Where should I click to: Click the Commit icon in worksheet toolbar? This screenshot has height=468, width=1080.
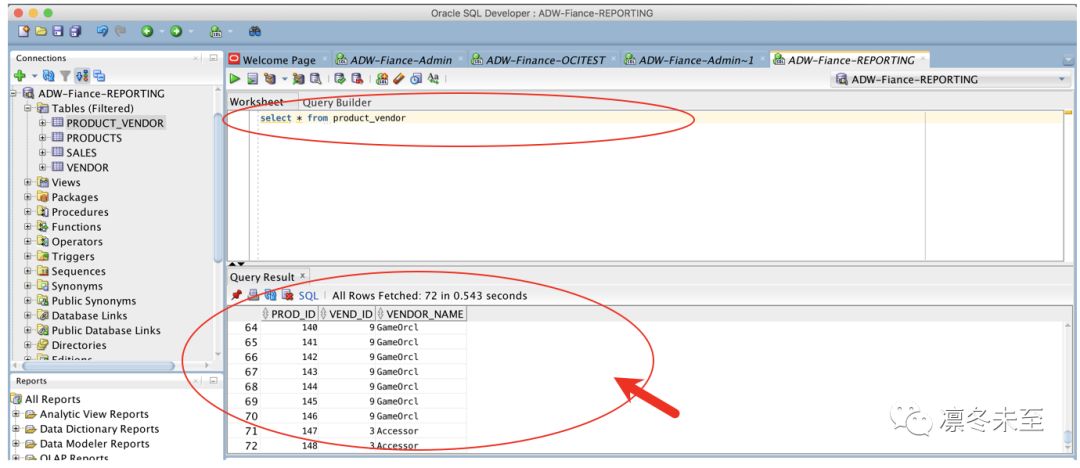pos(340,79)
